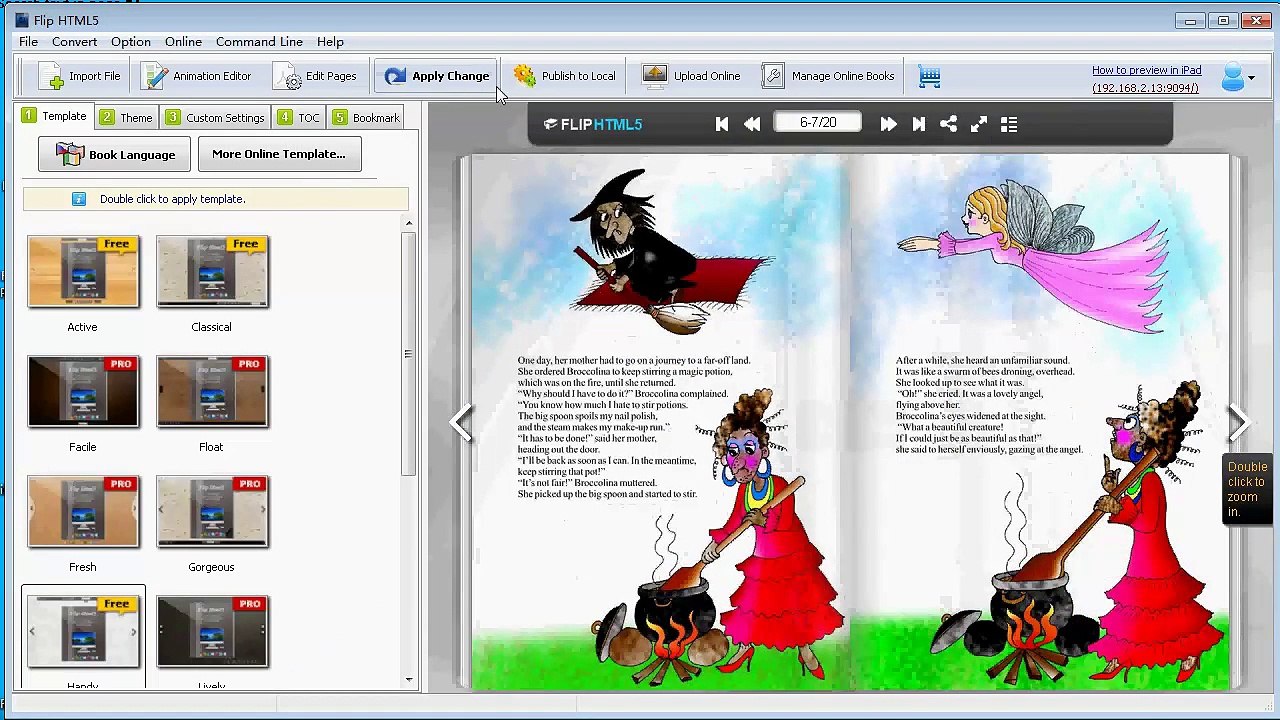Image resolution: width=1280 pixels, height=720 pixels.
Task: Click template list scroll down arrow
Action: (409, 680)
